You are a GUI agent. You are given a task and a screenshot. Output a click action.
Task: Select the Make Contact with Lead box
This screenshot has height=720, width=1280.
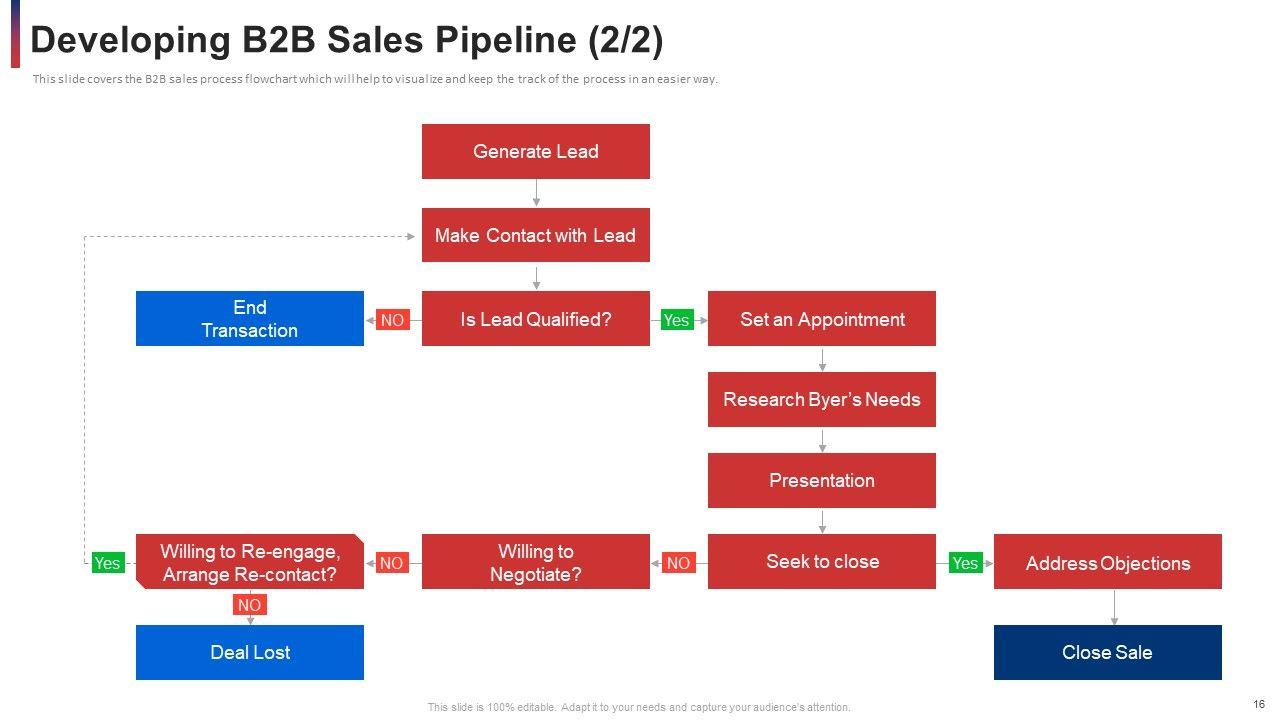535,236
